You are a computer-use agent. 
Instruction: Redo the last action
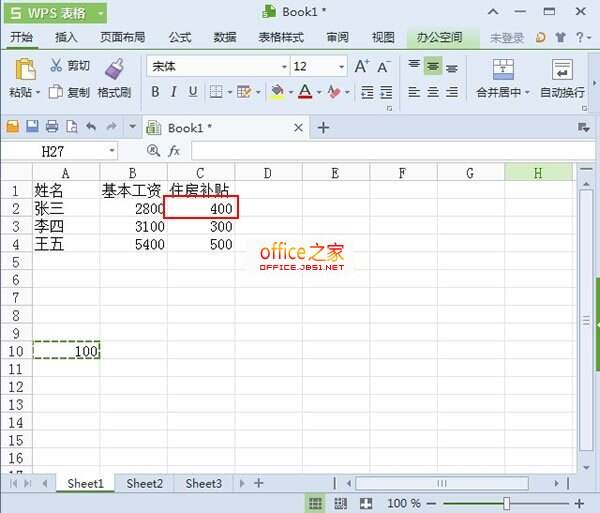click(x=111, y=126)
